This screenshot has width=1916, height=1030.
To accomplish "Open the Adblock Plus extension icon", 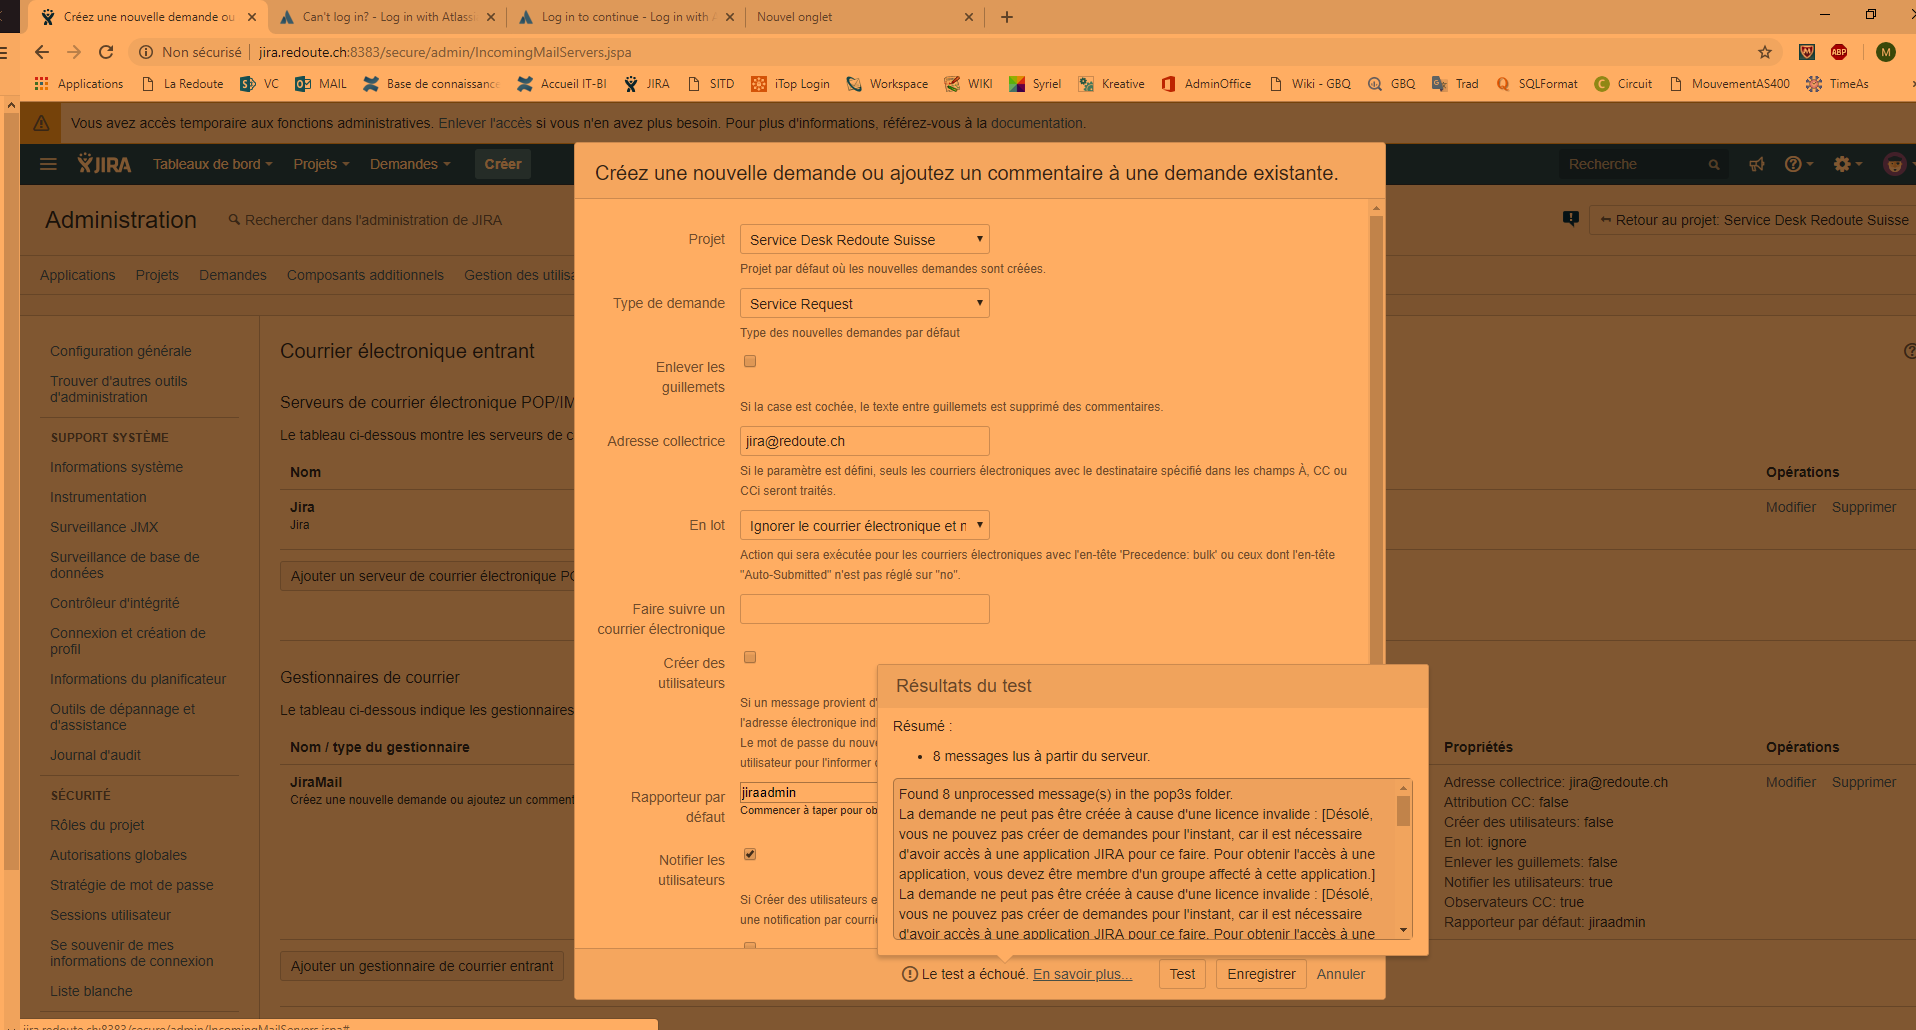I will (x=1839, y=52).
